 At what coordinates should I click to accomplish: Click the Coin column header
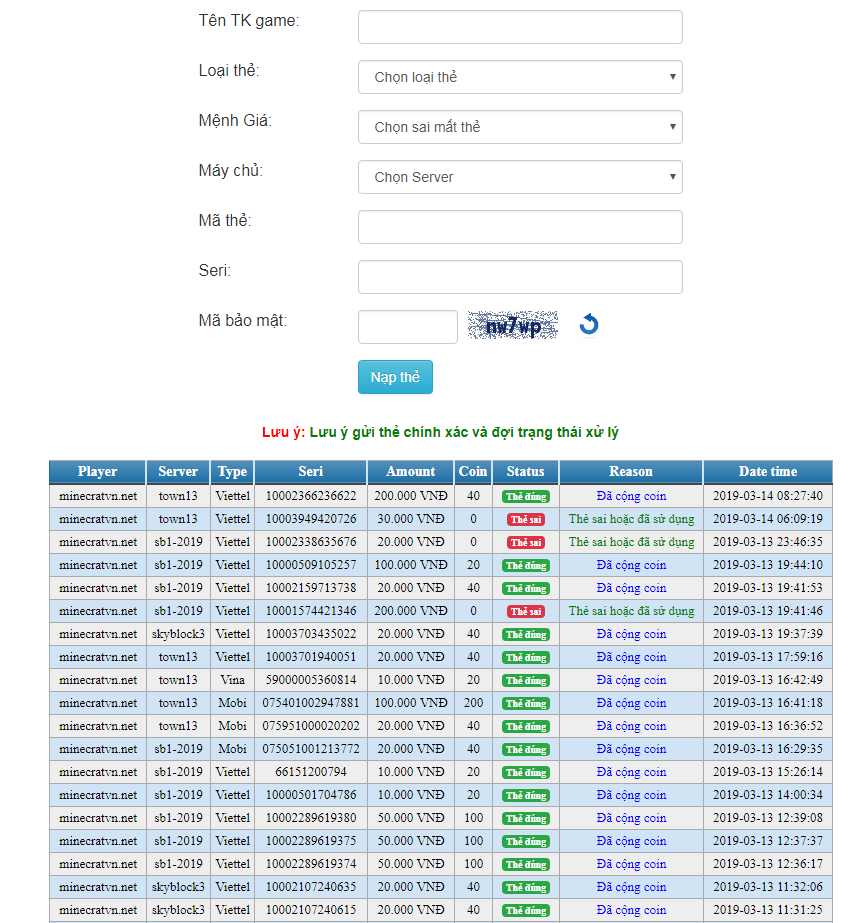click(473, 472)
